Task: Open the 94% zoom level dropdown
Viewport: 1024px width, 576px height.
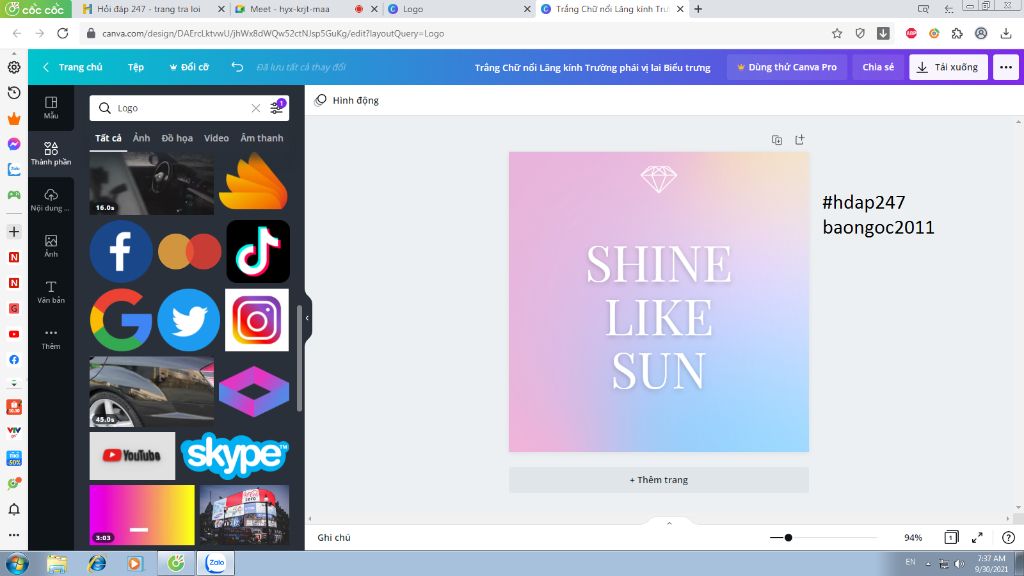Action: [913, 537]
